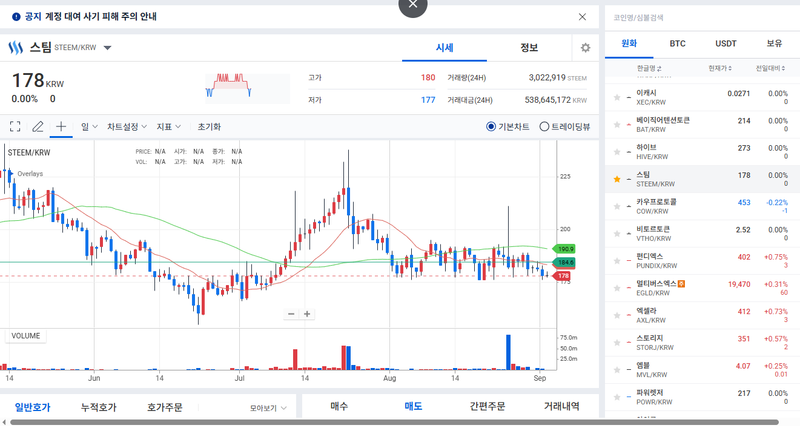Star the 하이브 HIVE/KRW row
This screenshot has height=426, width=800.
point(617,152)
